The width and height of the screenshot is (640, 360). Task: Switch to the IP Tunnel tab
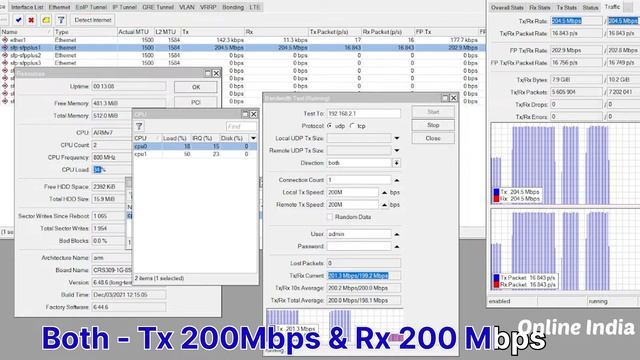pos(124,7)
